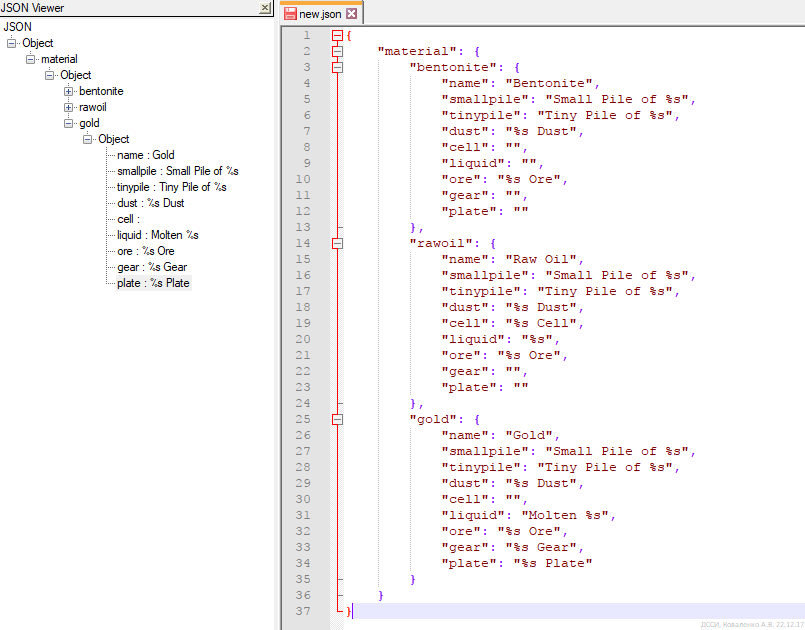Click the JSON root node in the tree

point(17,27)
